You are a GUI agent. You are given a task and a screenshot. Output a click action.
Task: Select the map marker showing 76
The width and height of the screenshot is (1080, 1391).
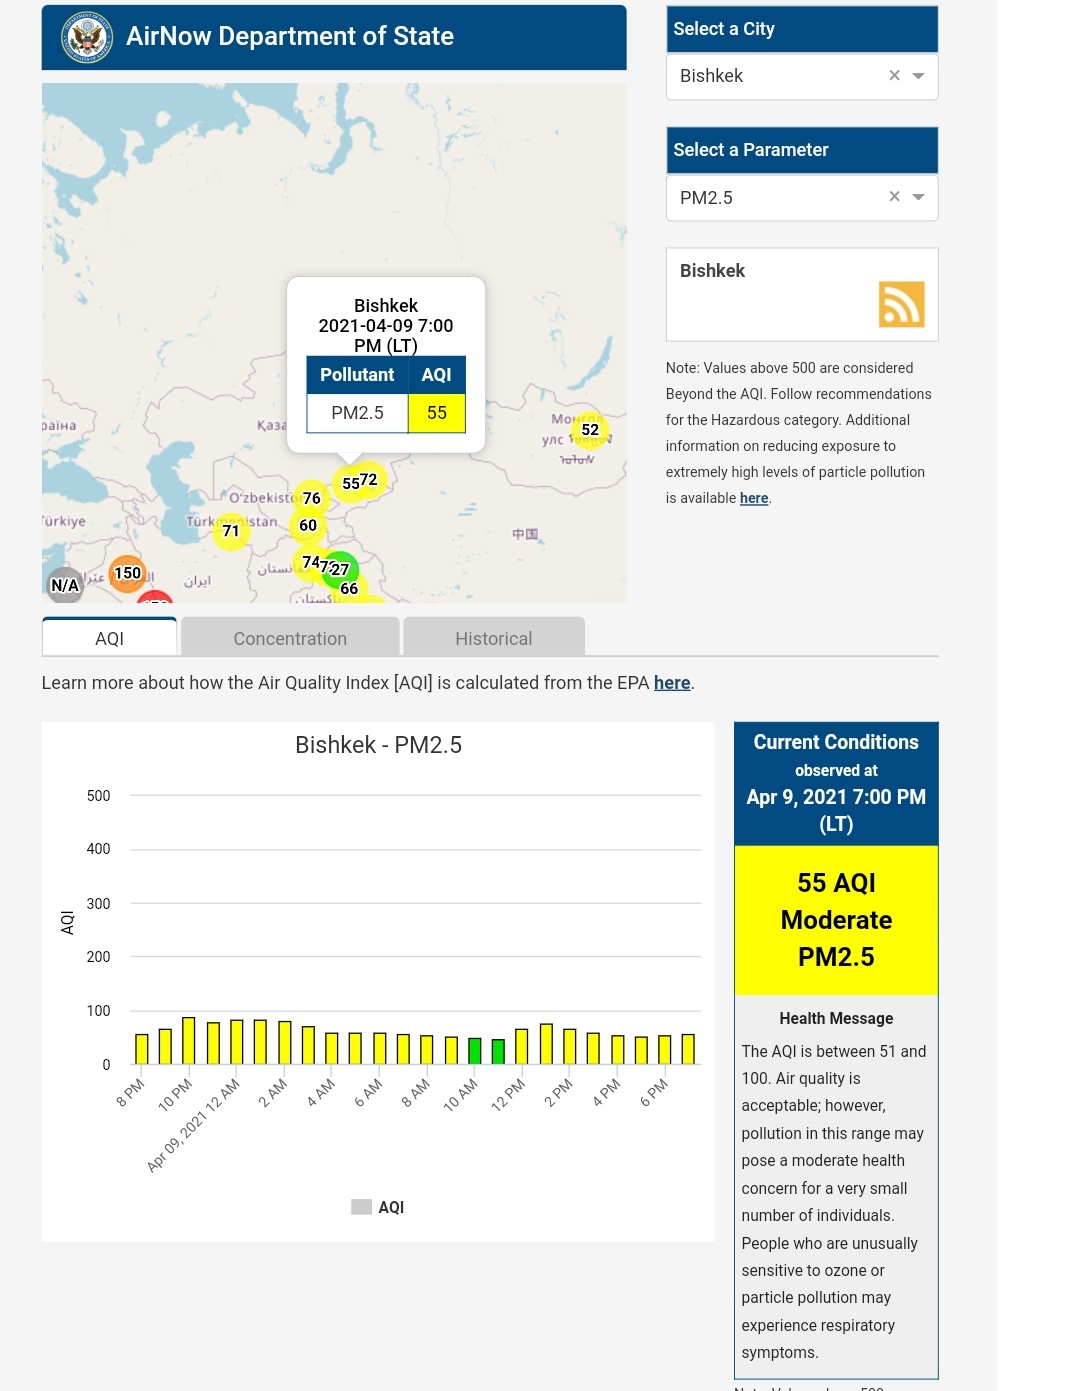coord(312,498)
